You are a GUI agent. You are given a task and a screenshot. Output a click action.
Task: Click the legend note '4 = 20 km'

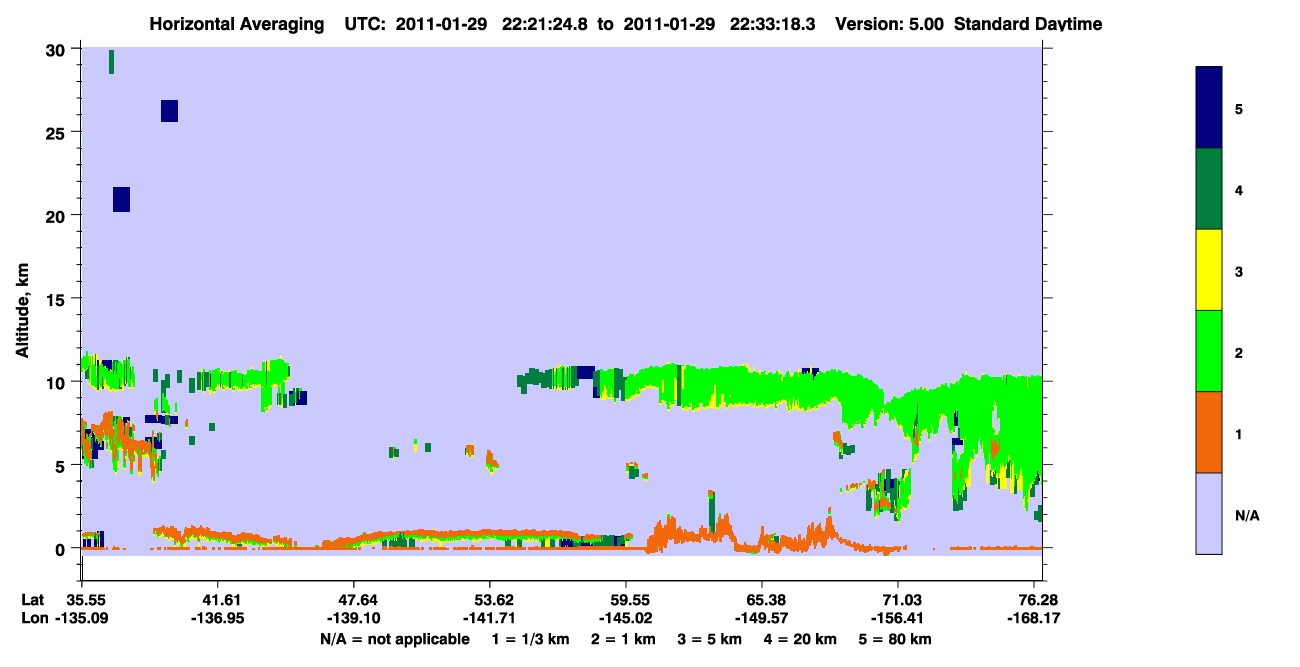click(802, 639)
